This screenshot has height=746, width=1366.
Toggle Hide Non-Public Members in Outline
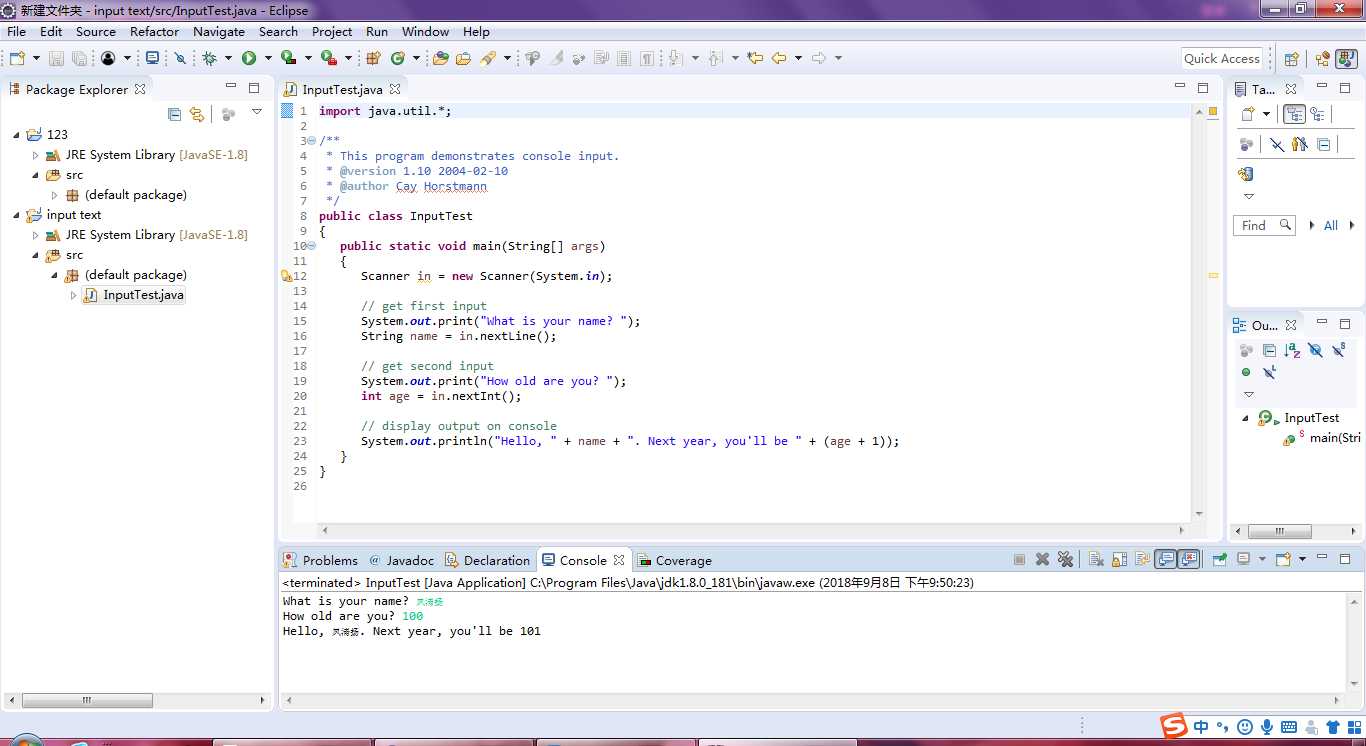click(1246, 372)
